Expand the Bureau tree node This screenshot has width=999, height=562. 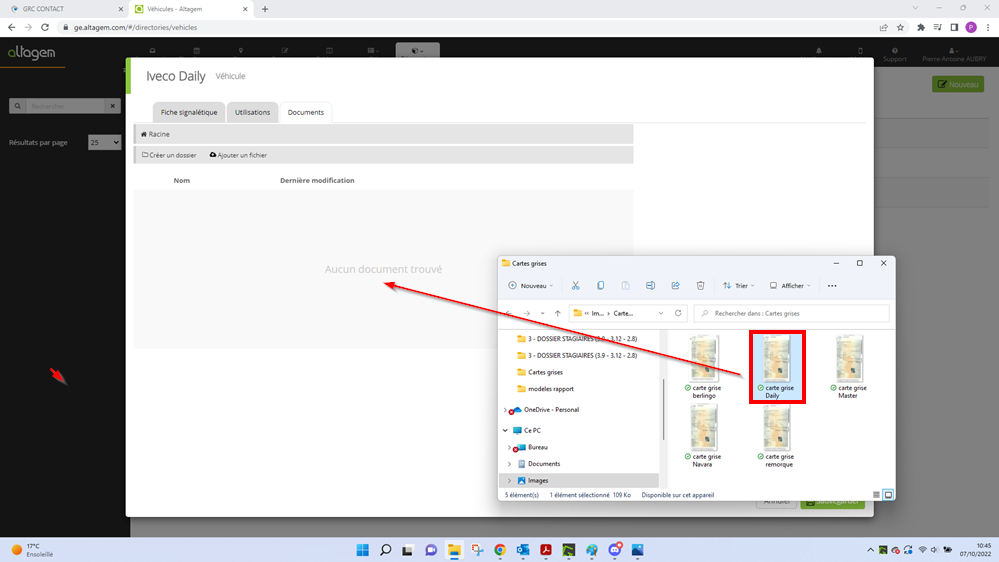509,447
